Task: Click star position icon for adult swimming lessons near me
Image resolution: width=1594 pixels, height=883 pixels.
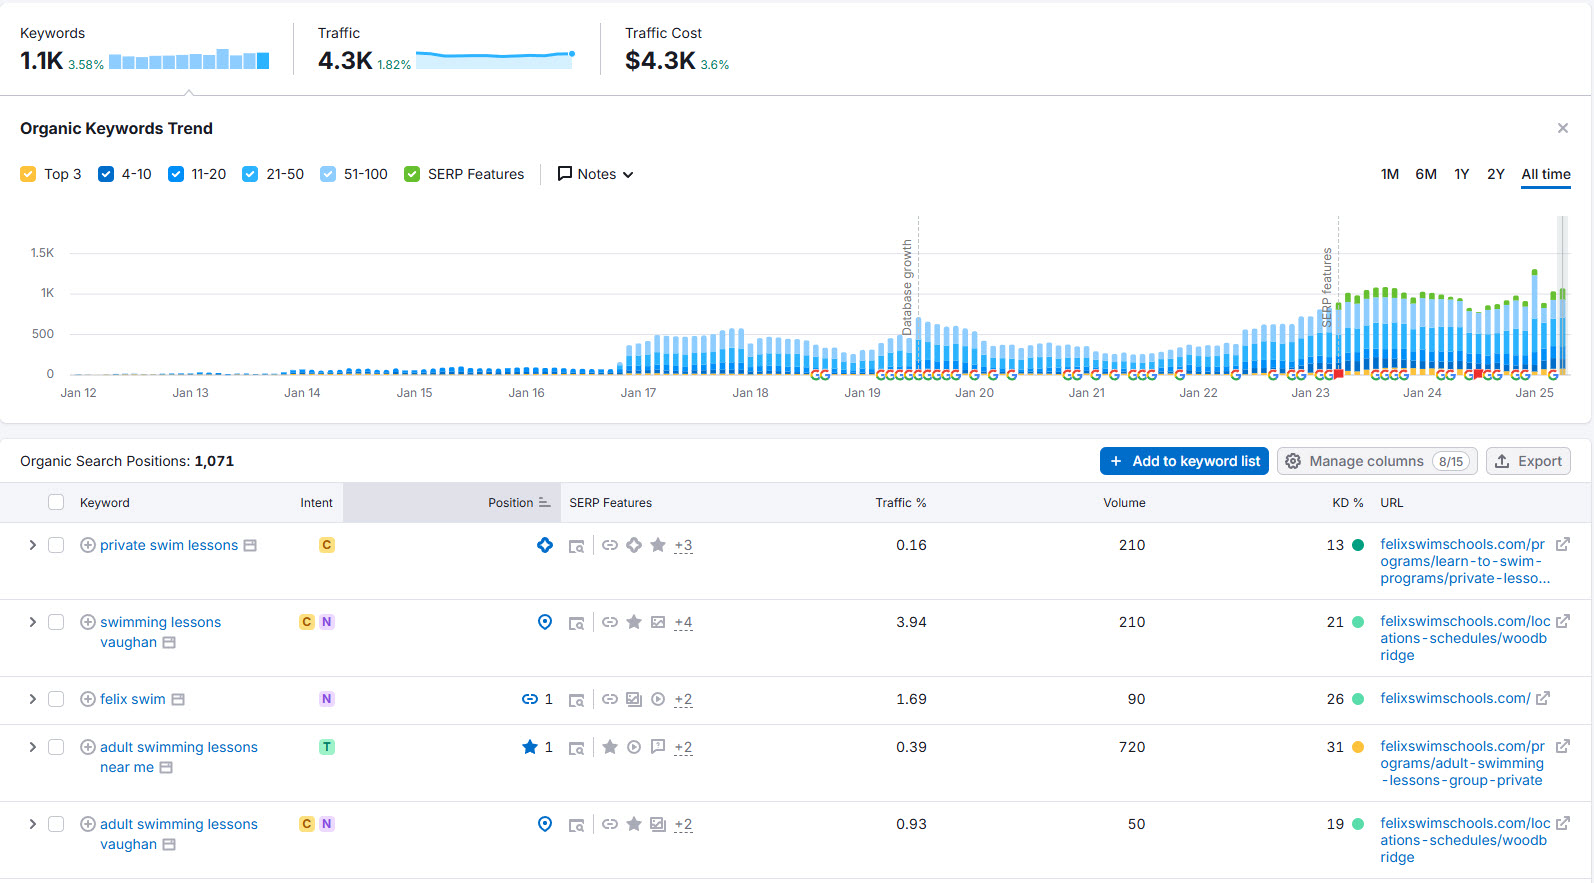Action: coord(530,746)
